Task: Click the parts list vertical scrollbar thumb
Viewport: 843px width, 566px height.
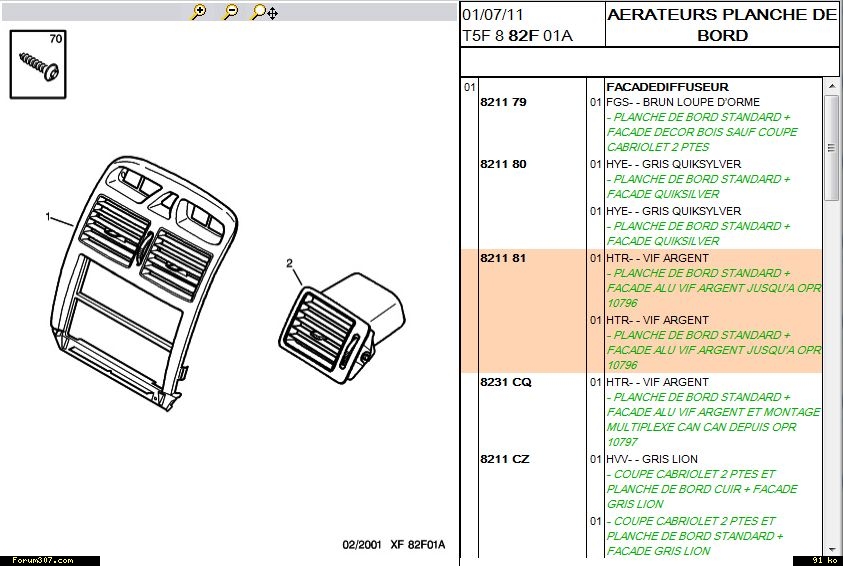Action: (x=831, y=148)
